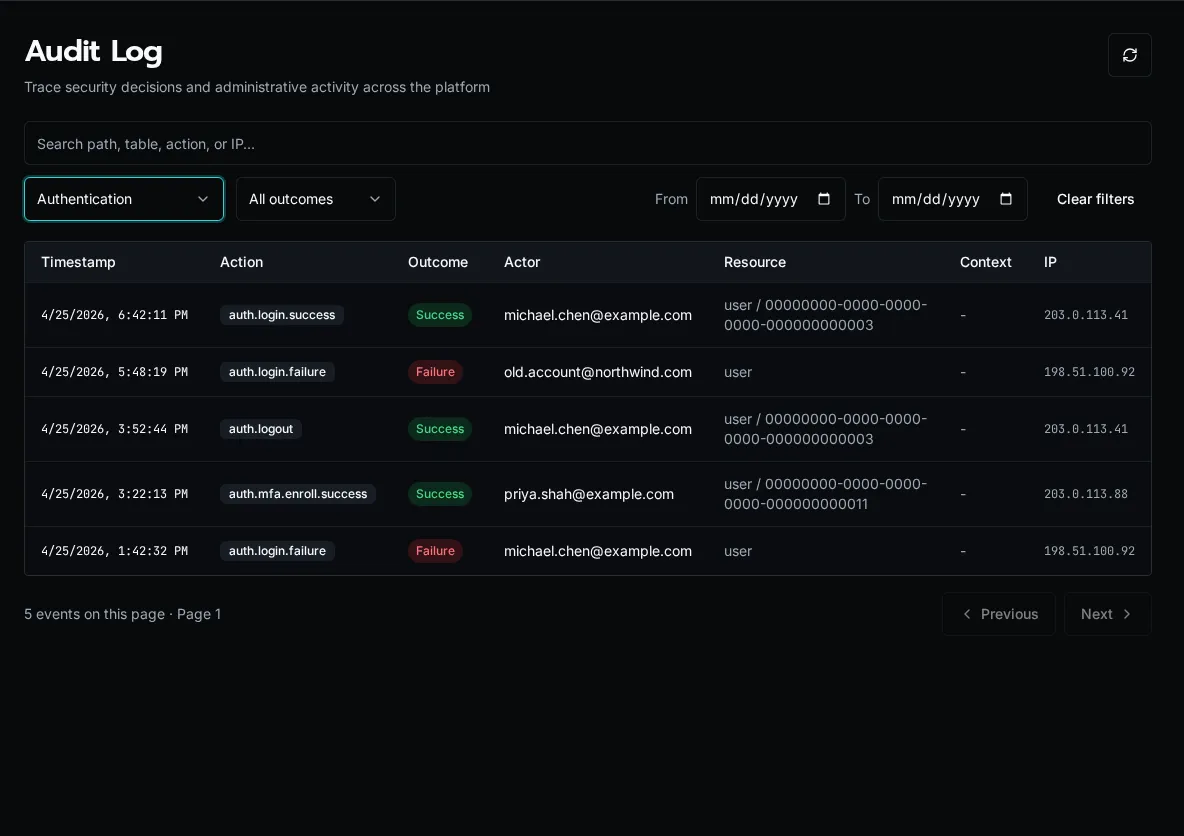Open the Authentication category dropdown
Viewport: 1184px width, 836px height.
(124, 199)
